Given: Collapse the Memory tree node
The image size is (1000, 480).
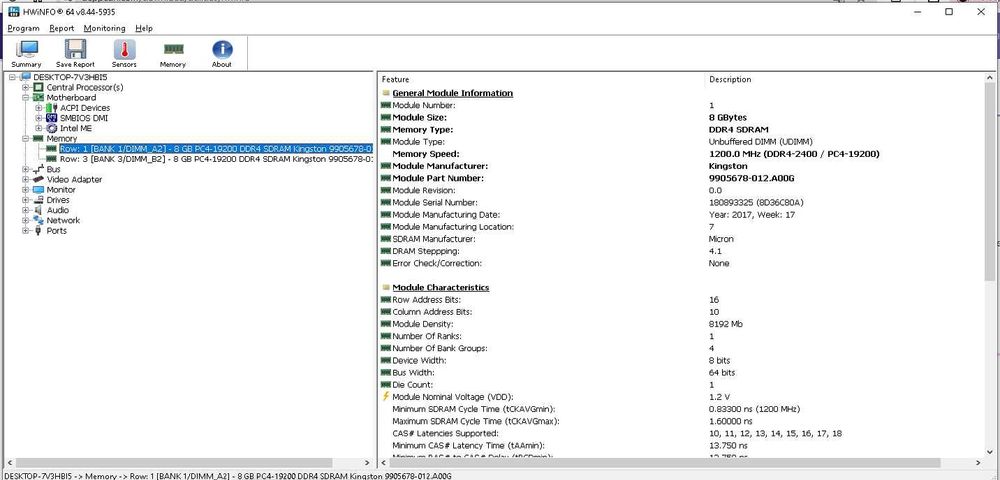Looking at the screenshot, I should tap(26, 138).
